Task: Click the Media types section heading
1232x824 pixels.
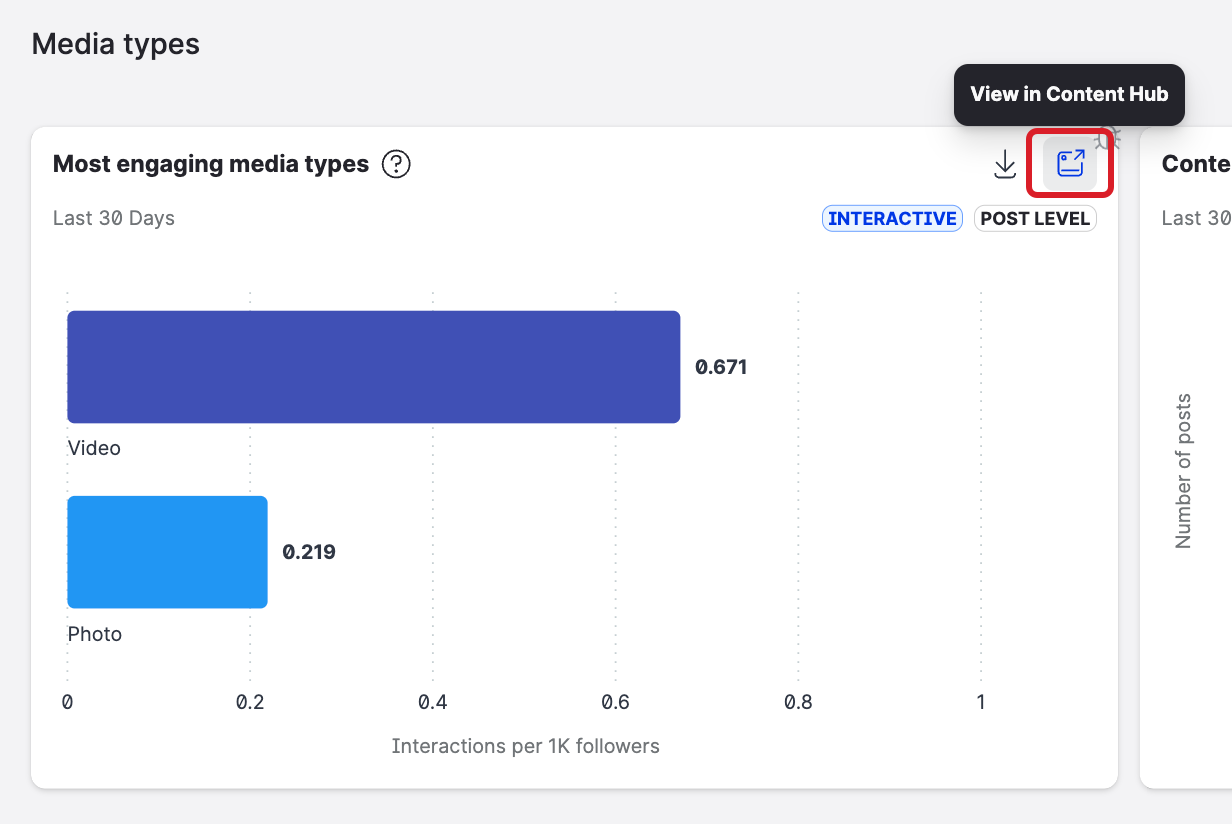Action: pyautogui.click(x=116, y=44)
